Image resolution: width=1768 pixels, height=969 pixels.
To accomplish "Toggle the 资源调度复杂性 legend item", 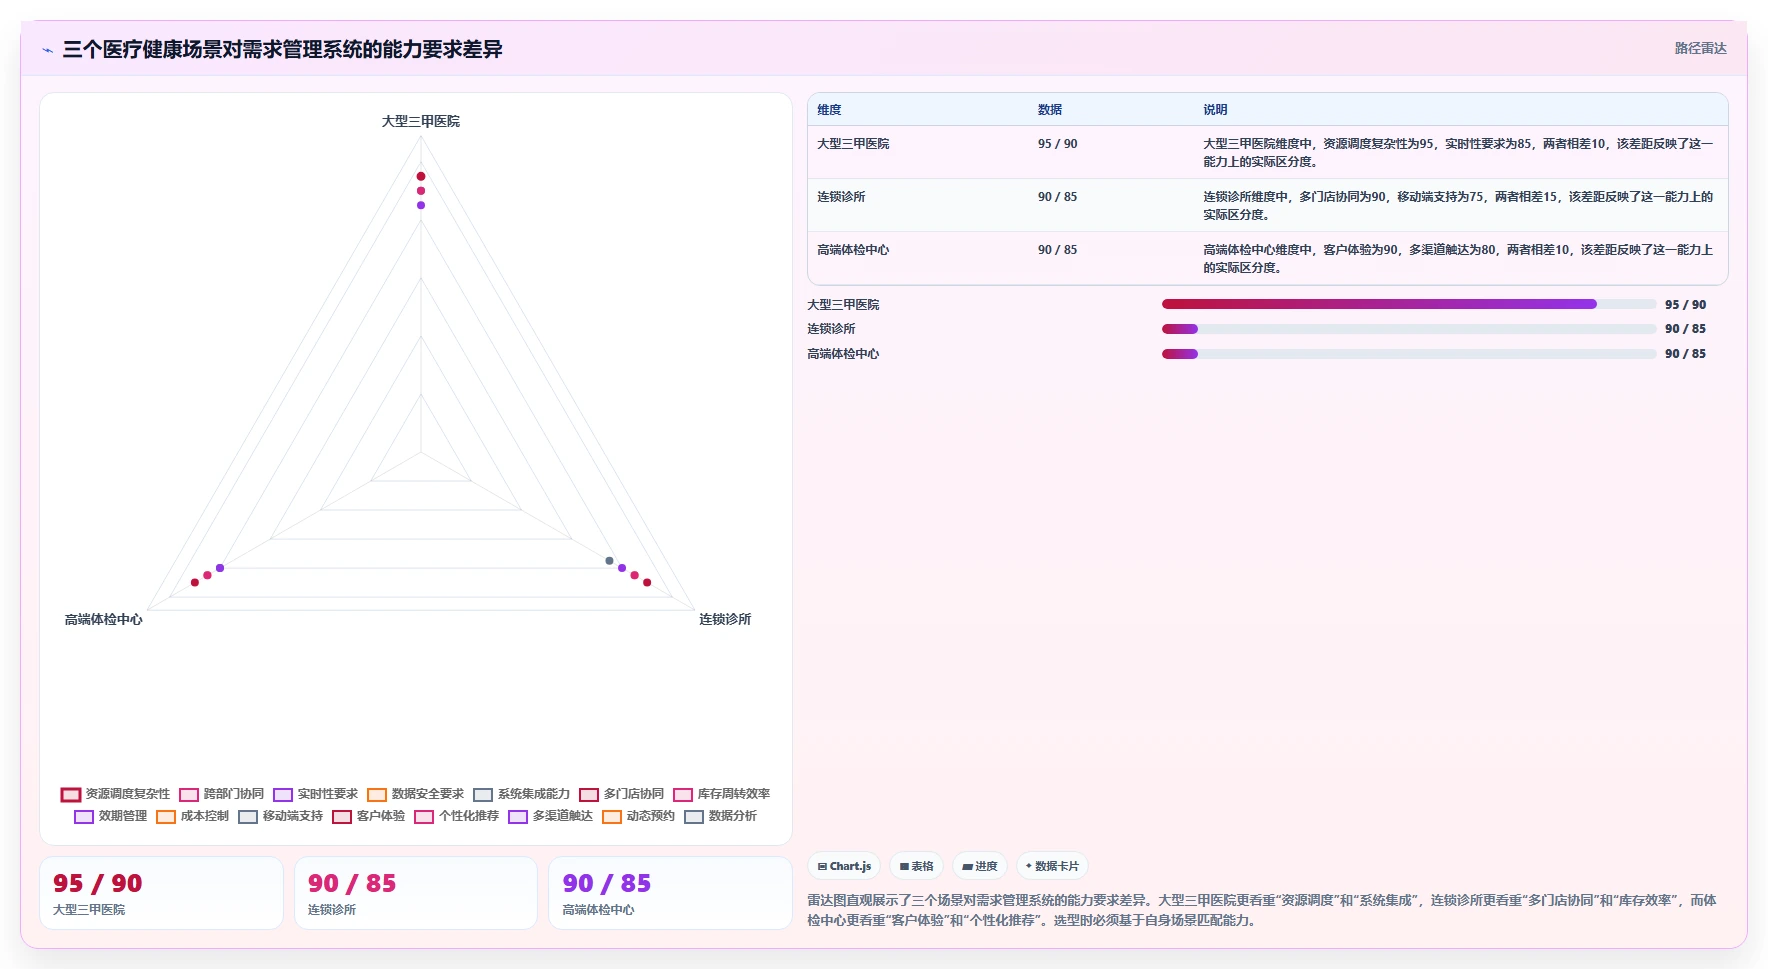I will pyautogui.click(x=115, y=794).
